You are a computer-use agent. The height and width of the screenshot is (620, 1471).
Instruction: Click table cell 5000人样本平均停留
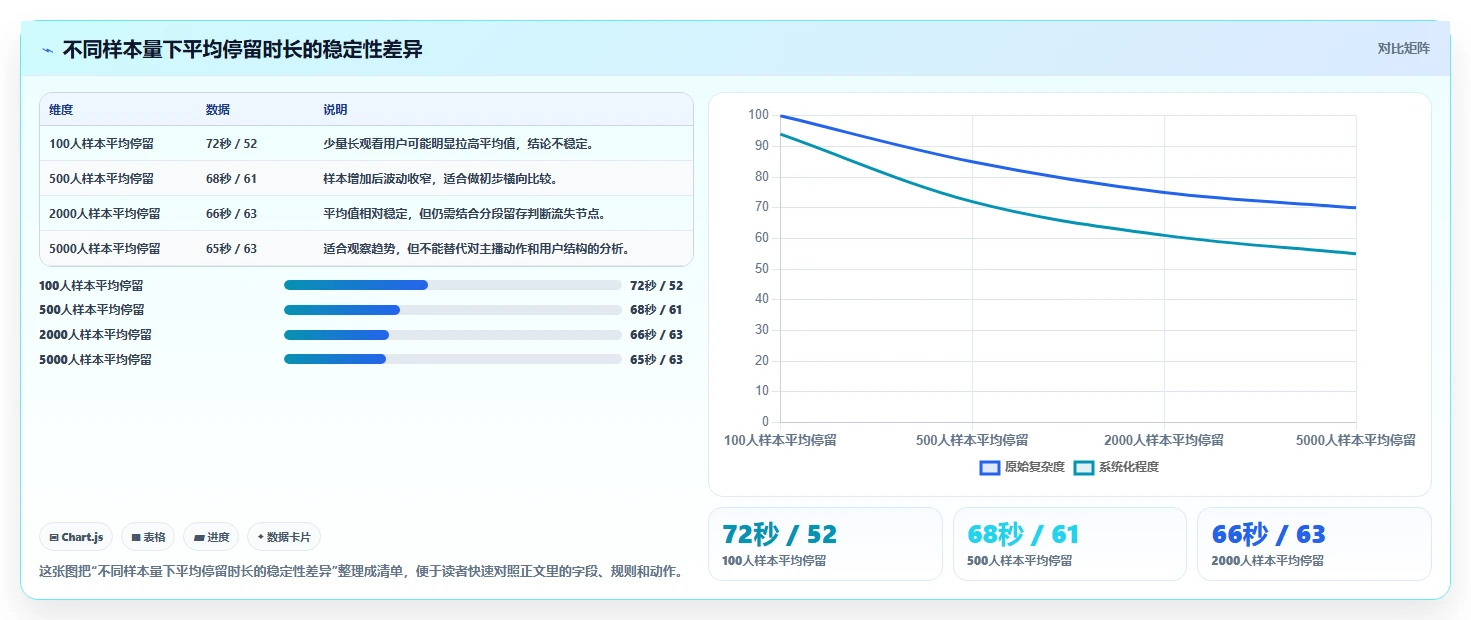pos(105,249)
